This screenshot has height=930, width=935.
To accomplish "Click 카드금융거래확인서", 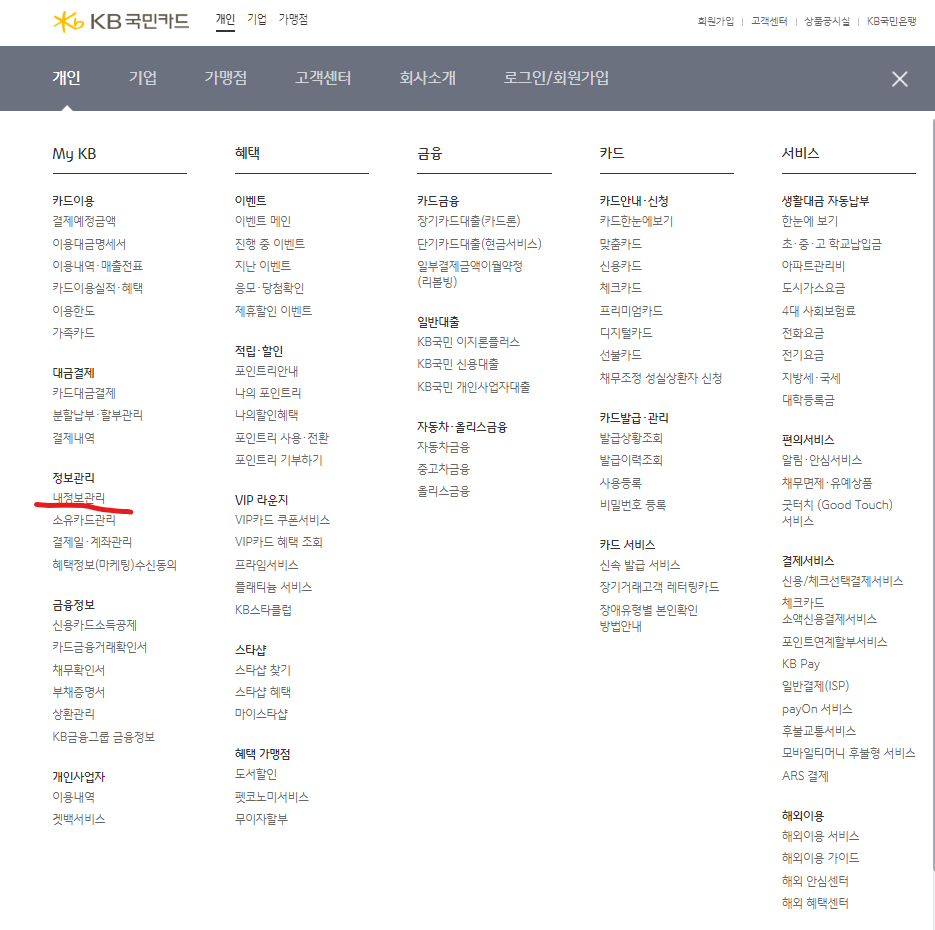I will [100, 647].
